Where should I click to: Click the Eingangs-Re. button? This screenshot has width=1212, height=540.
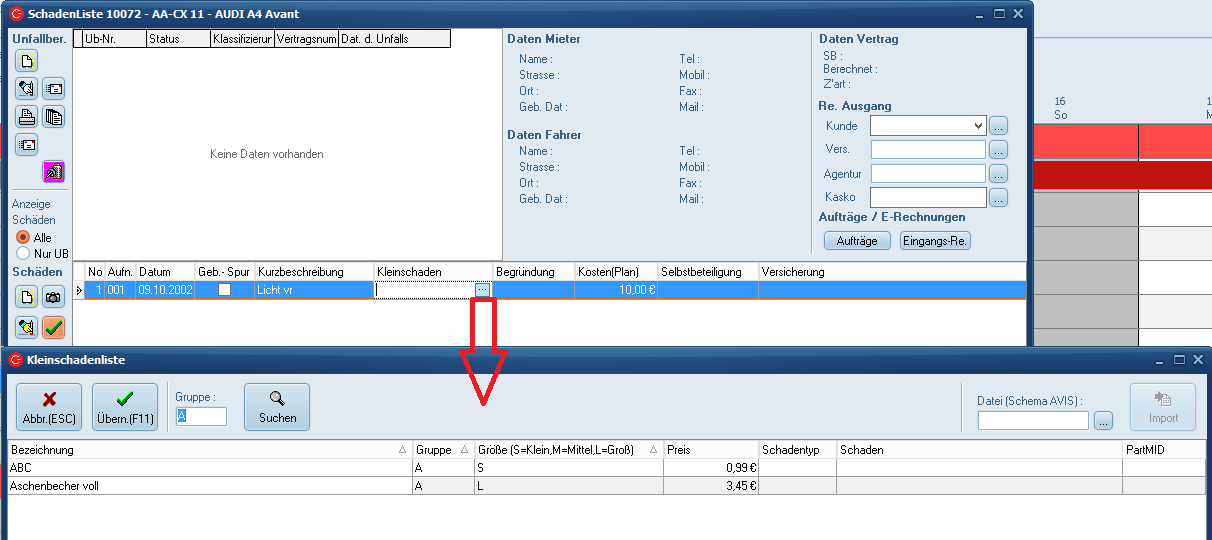click(935, 241)
